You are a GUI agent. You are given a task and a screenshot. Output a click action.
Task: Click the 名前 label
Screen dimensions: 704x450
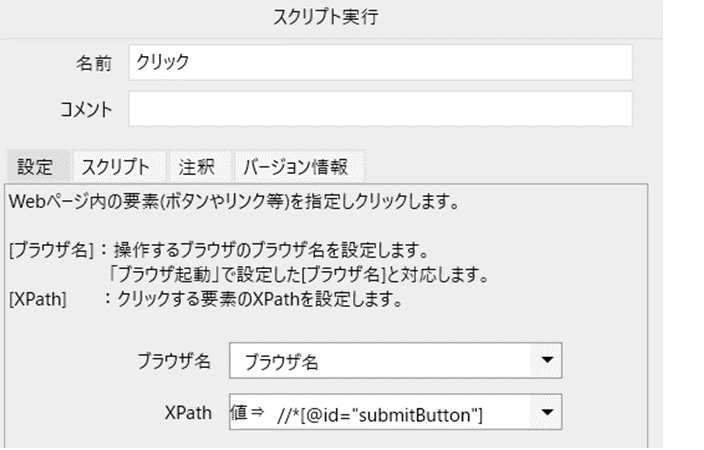pyautogui.click(x=94, y=63)
